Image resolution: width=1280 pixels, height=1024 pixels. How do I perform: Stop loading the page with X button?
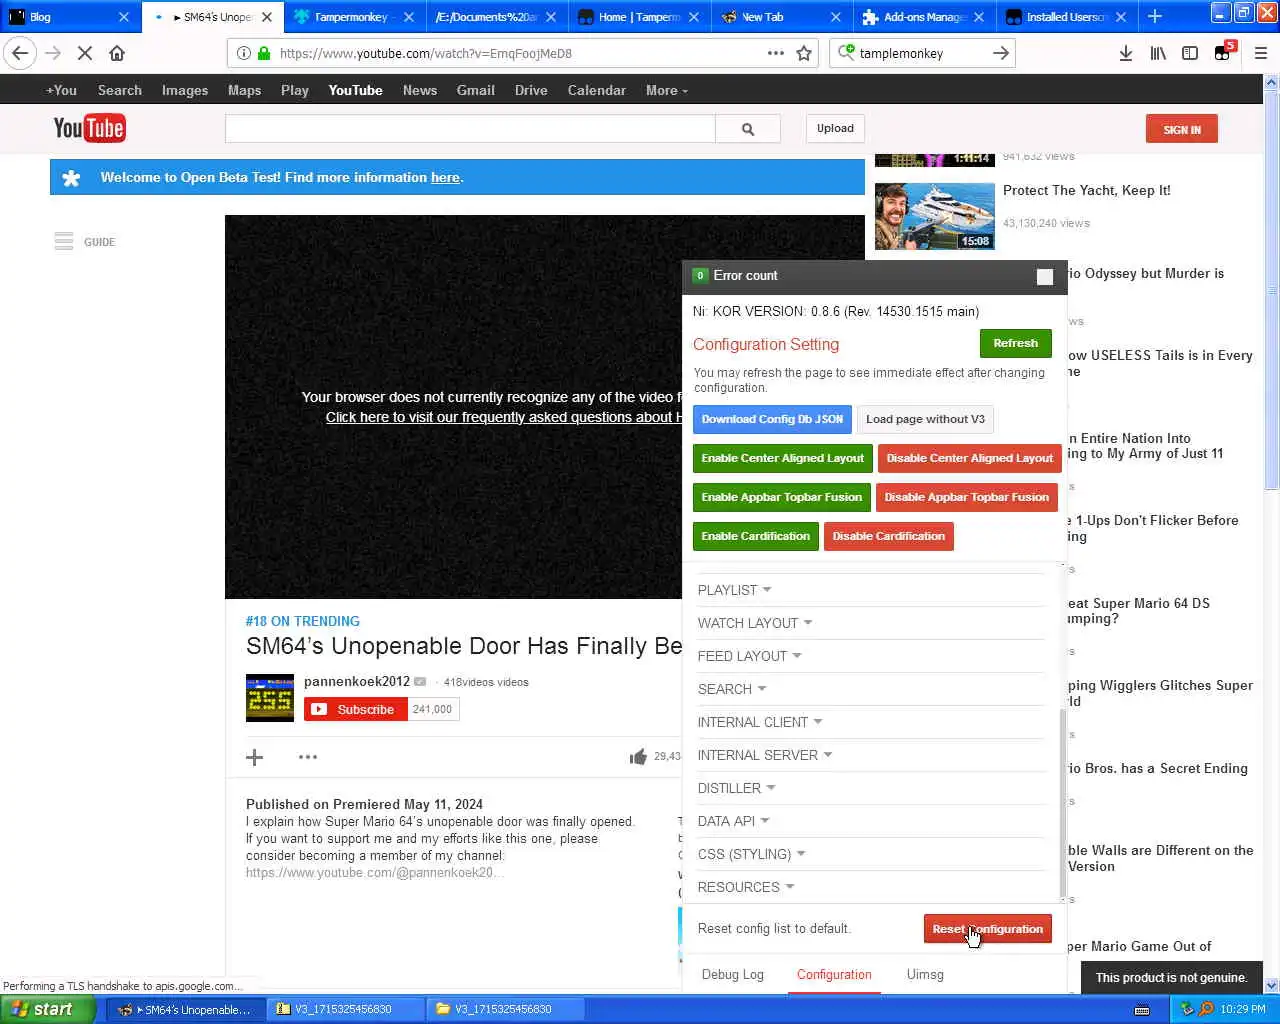click(85, 53)
